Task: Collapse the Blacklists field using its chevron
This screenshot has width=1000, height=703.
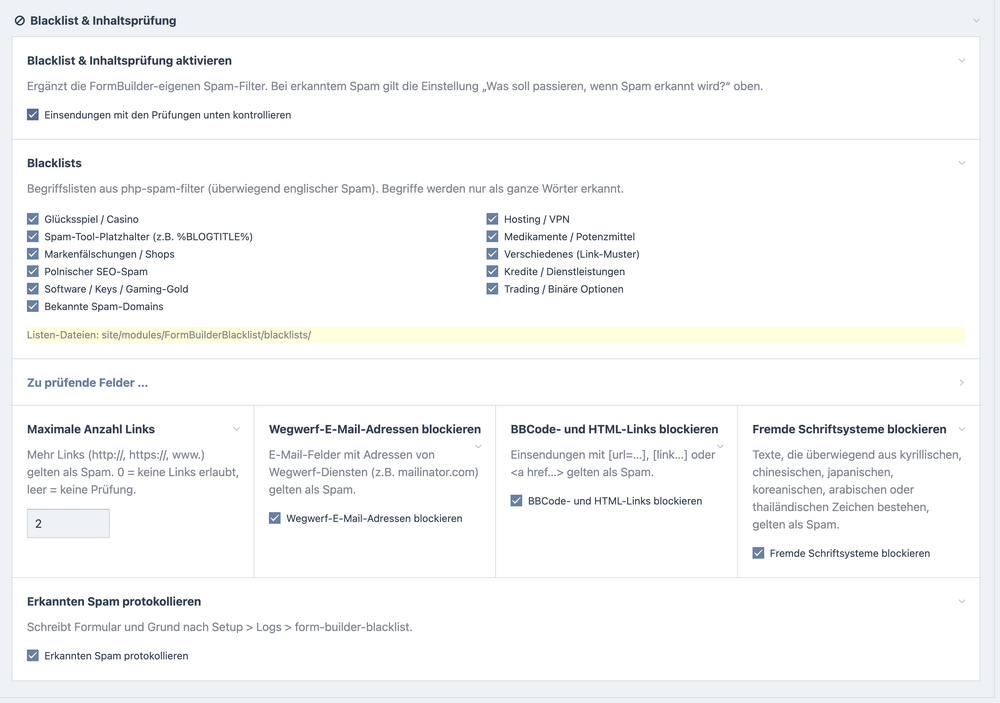Action: [x=962, y=163]
